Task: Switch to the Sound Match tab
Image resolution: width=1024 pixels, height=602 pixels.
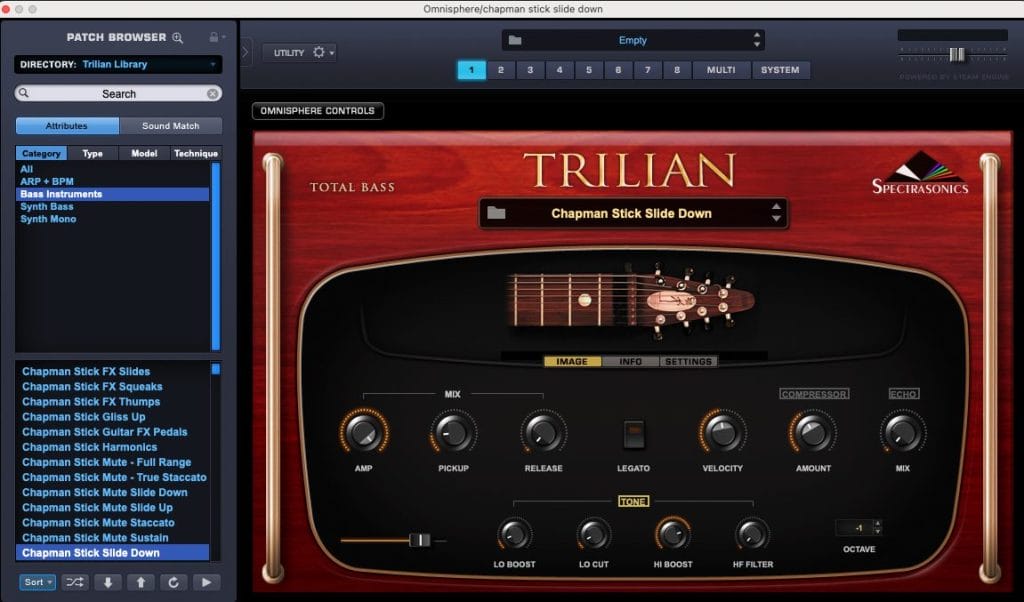Action: pos(170,126)
